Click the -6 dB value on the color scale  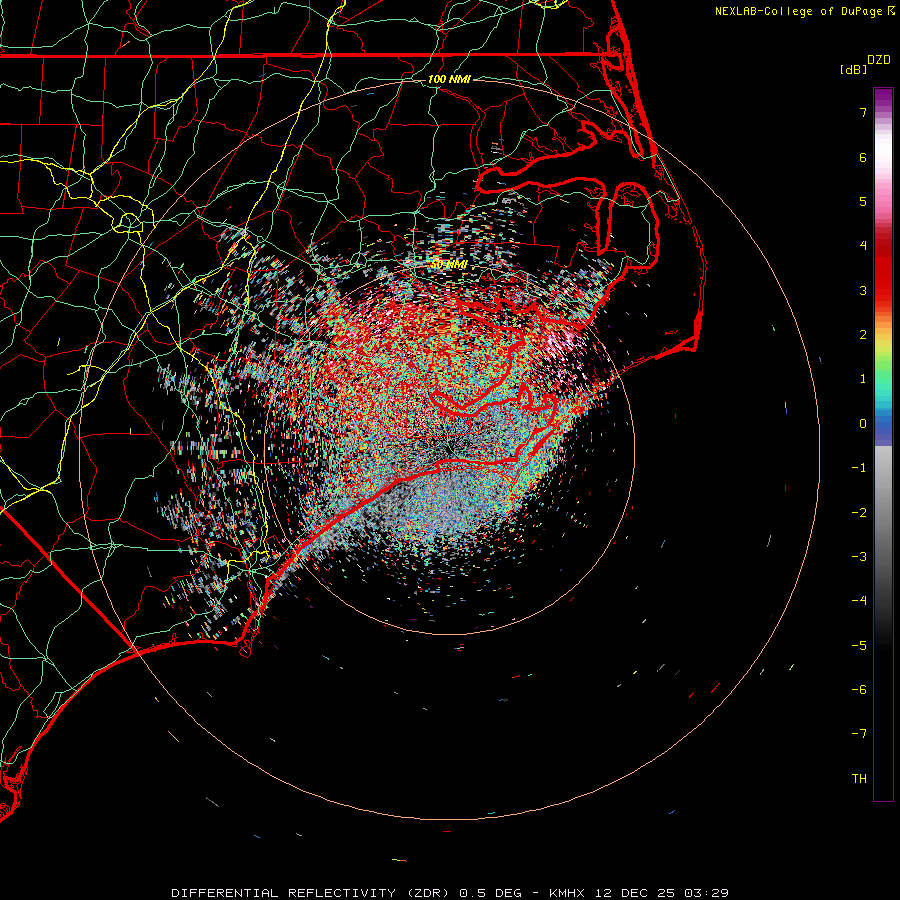click(859, 690)
